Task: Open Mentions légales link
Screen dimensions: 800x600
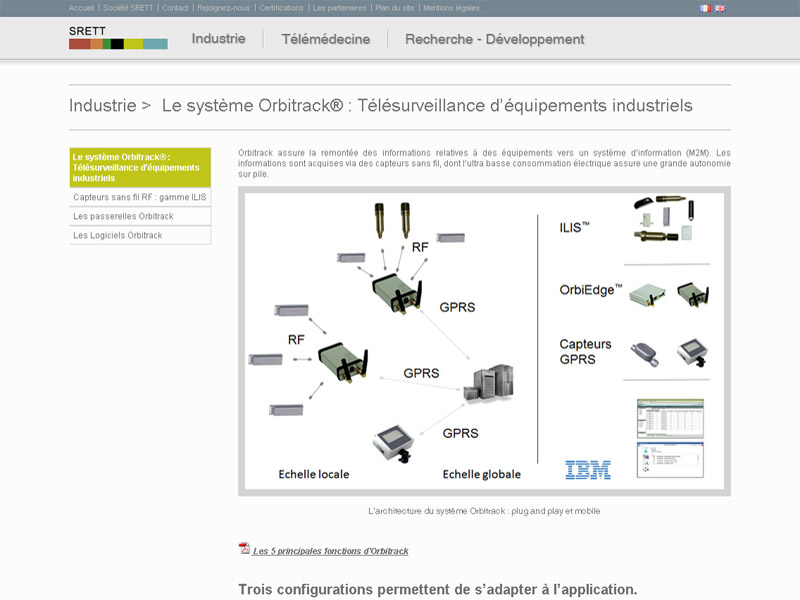Action: click(451, 8)
